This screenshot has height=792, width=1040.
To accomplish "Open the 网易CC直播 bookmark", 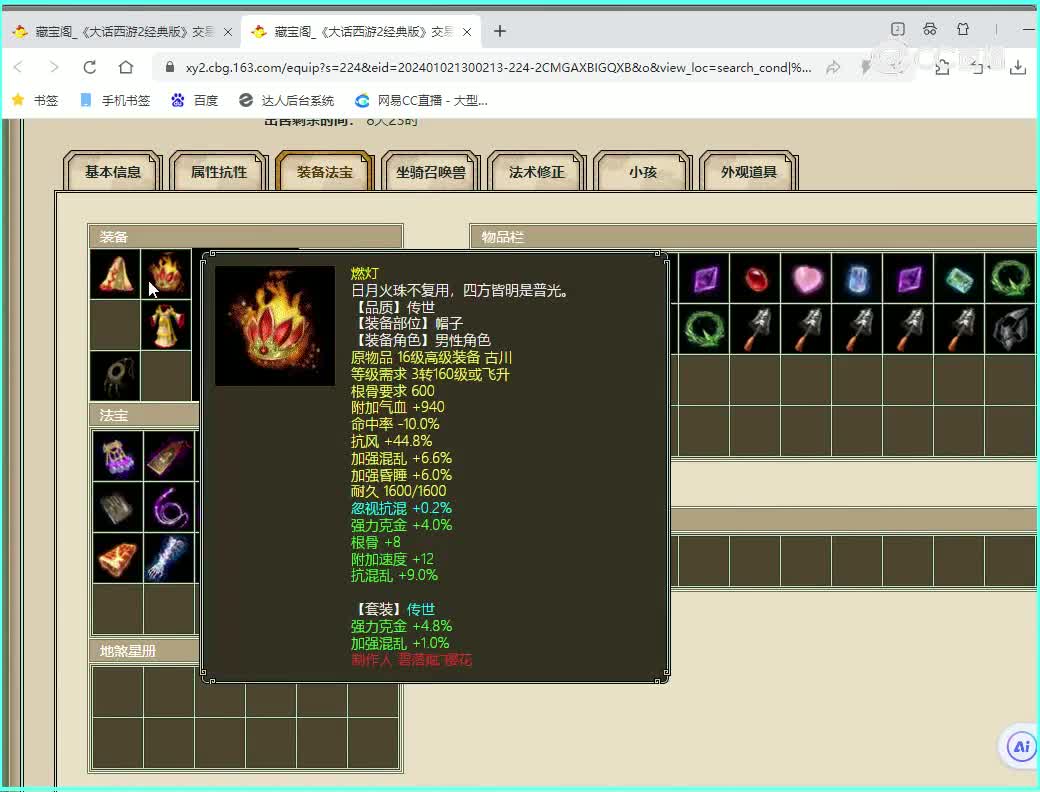I will coord(422,100).
